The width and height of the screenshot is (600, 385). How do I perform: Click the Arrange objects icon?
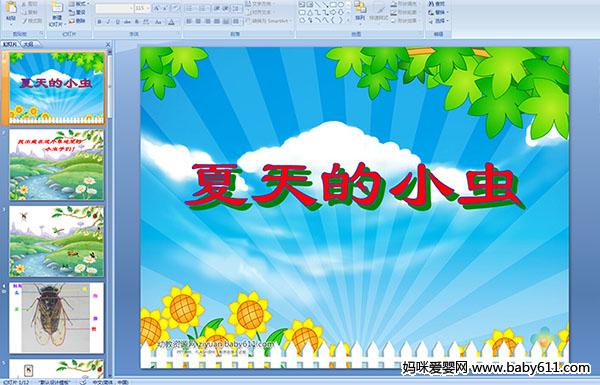360,10
